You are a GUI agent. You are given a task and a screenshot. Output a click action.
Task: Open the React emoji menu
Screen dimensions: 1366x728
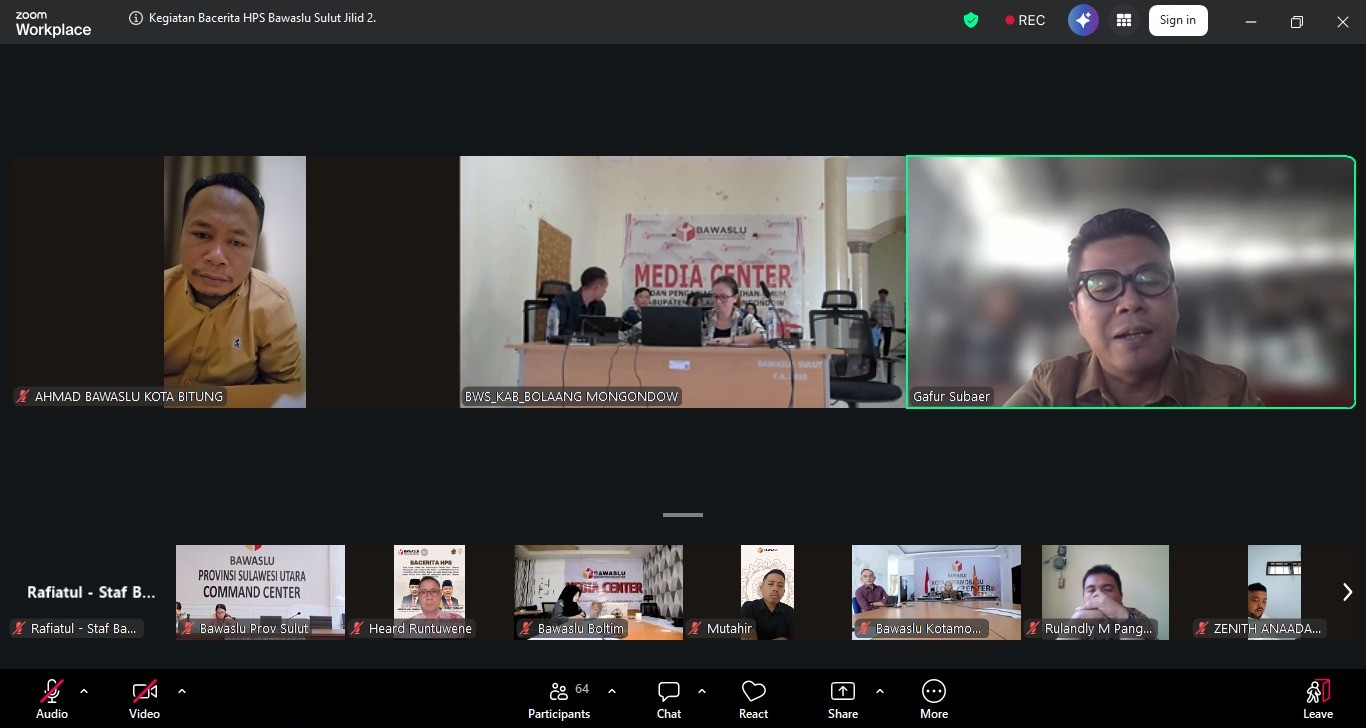pos(754,699)
